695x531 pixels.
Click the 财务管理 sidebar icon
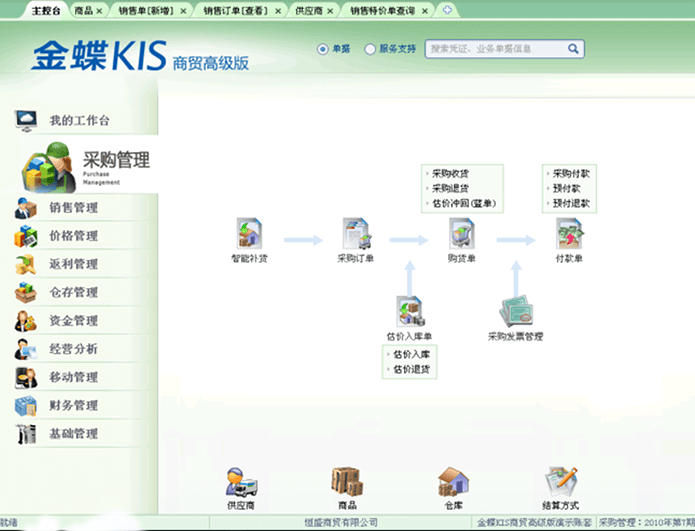point(25,406)
